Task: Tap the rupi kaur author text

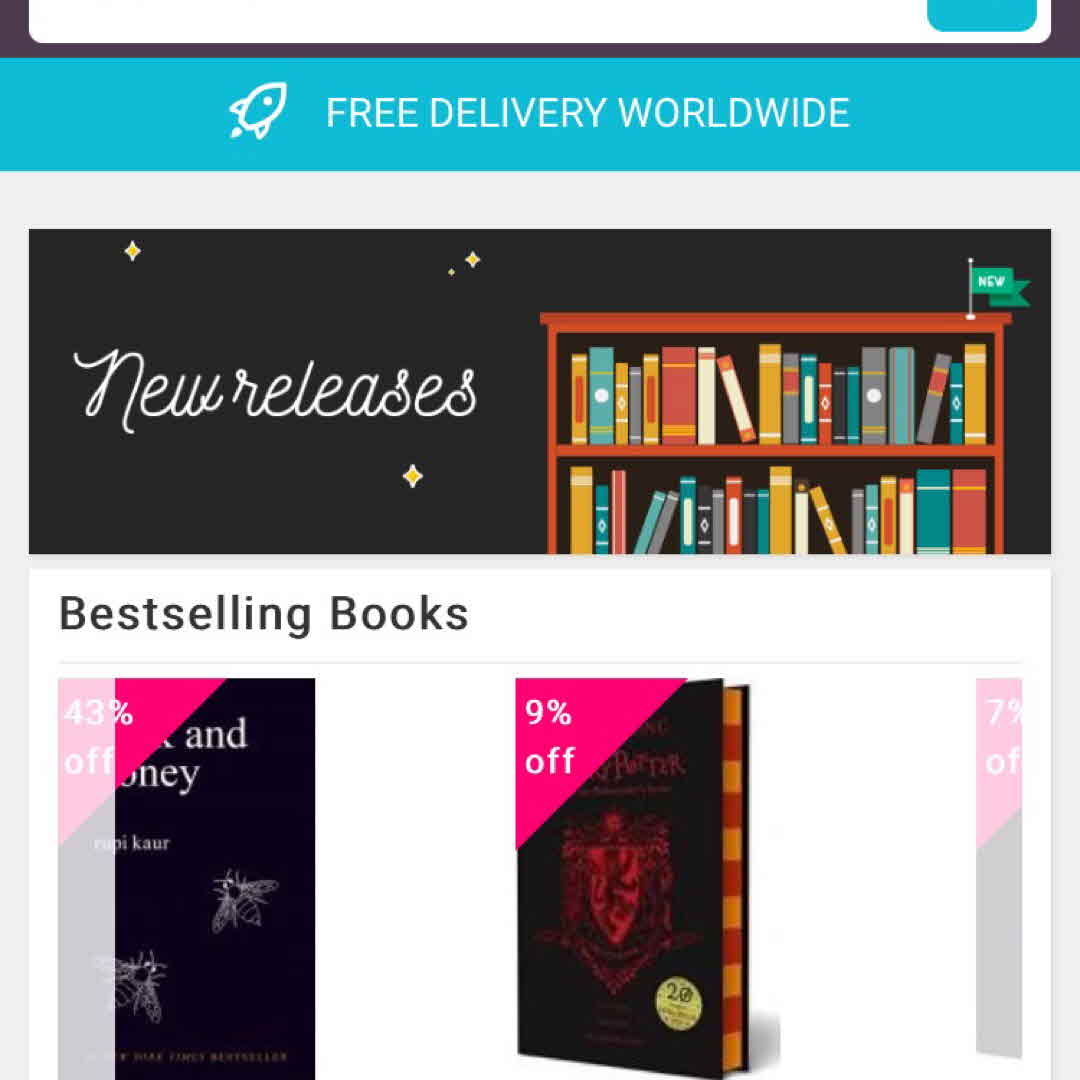Action: pos(132,844)
